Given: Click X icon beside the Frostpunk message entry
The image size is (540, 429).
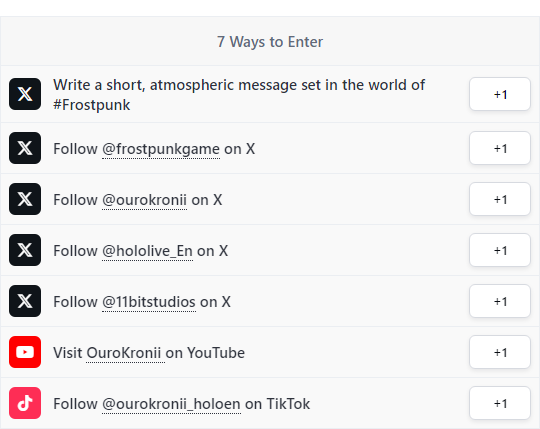Looking at the screenshot, I should coord(25,94).
